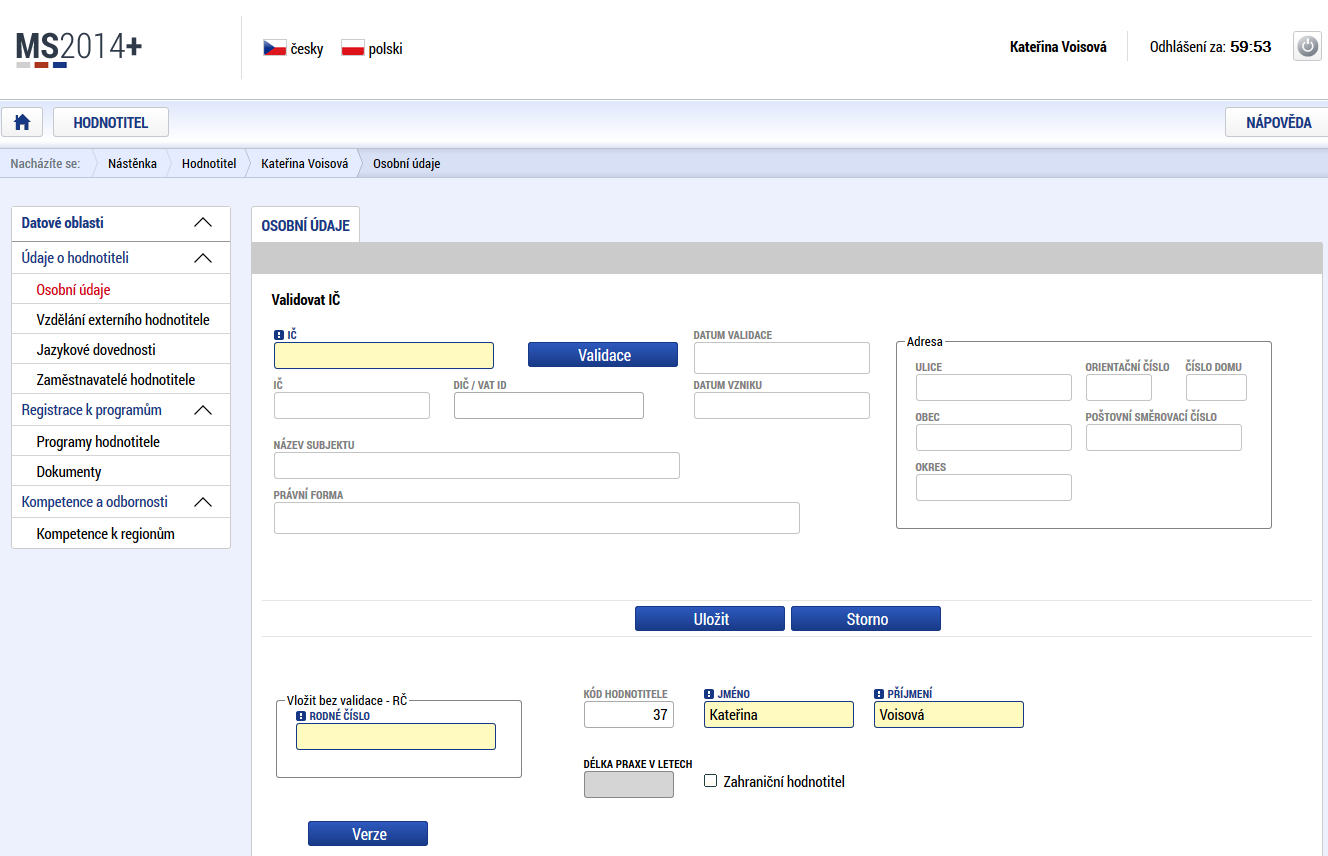Open the NÁPOVĚDA help menu
Viewport: 1328px width, 856px height.
click(1278, 122)
